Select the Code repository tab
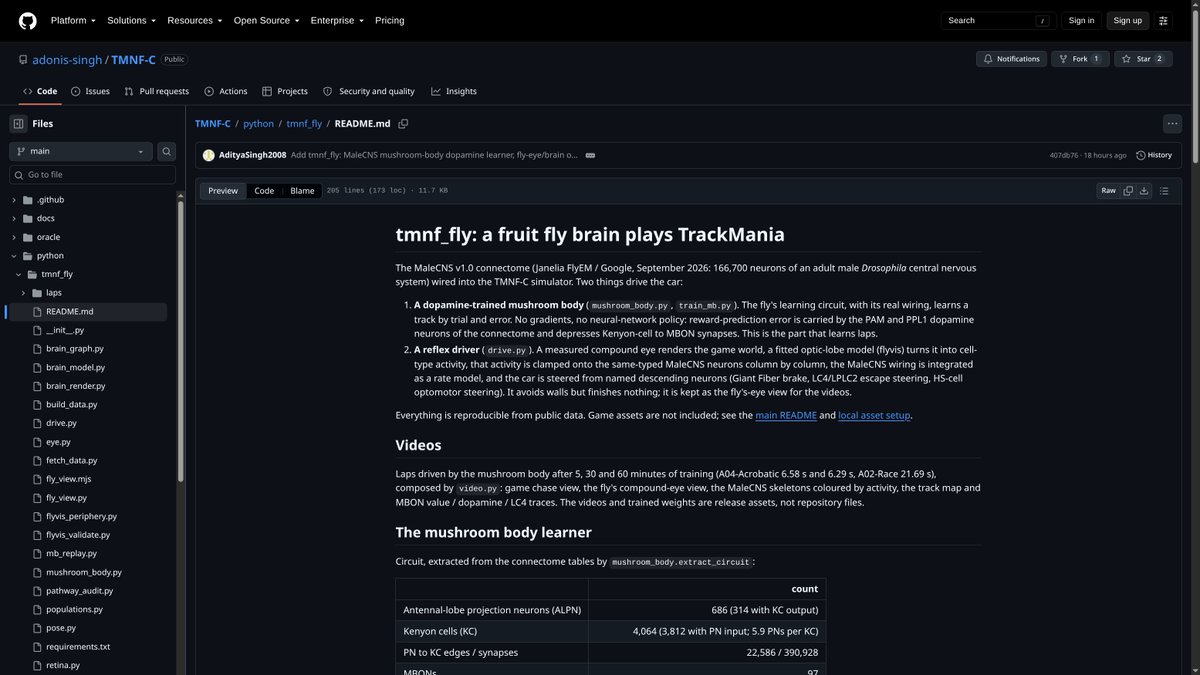The image size is (1200, 675). tap(39, 91)
